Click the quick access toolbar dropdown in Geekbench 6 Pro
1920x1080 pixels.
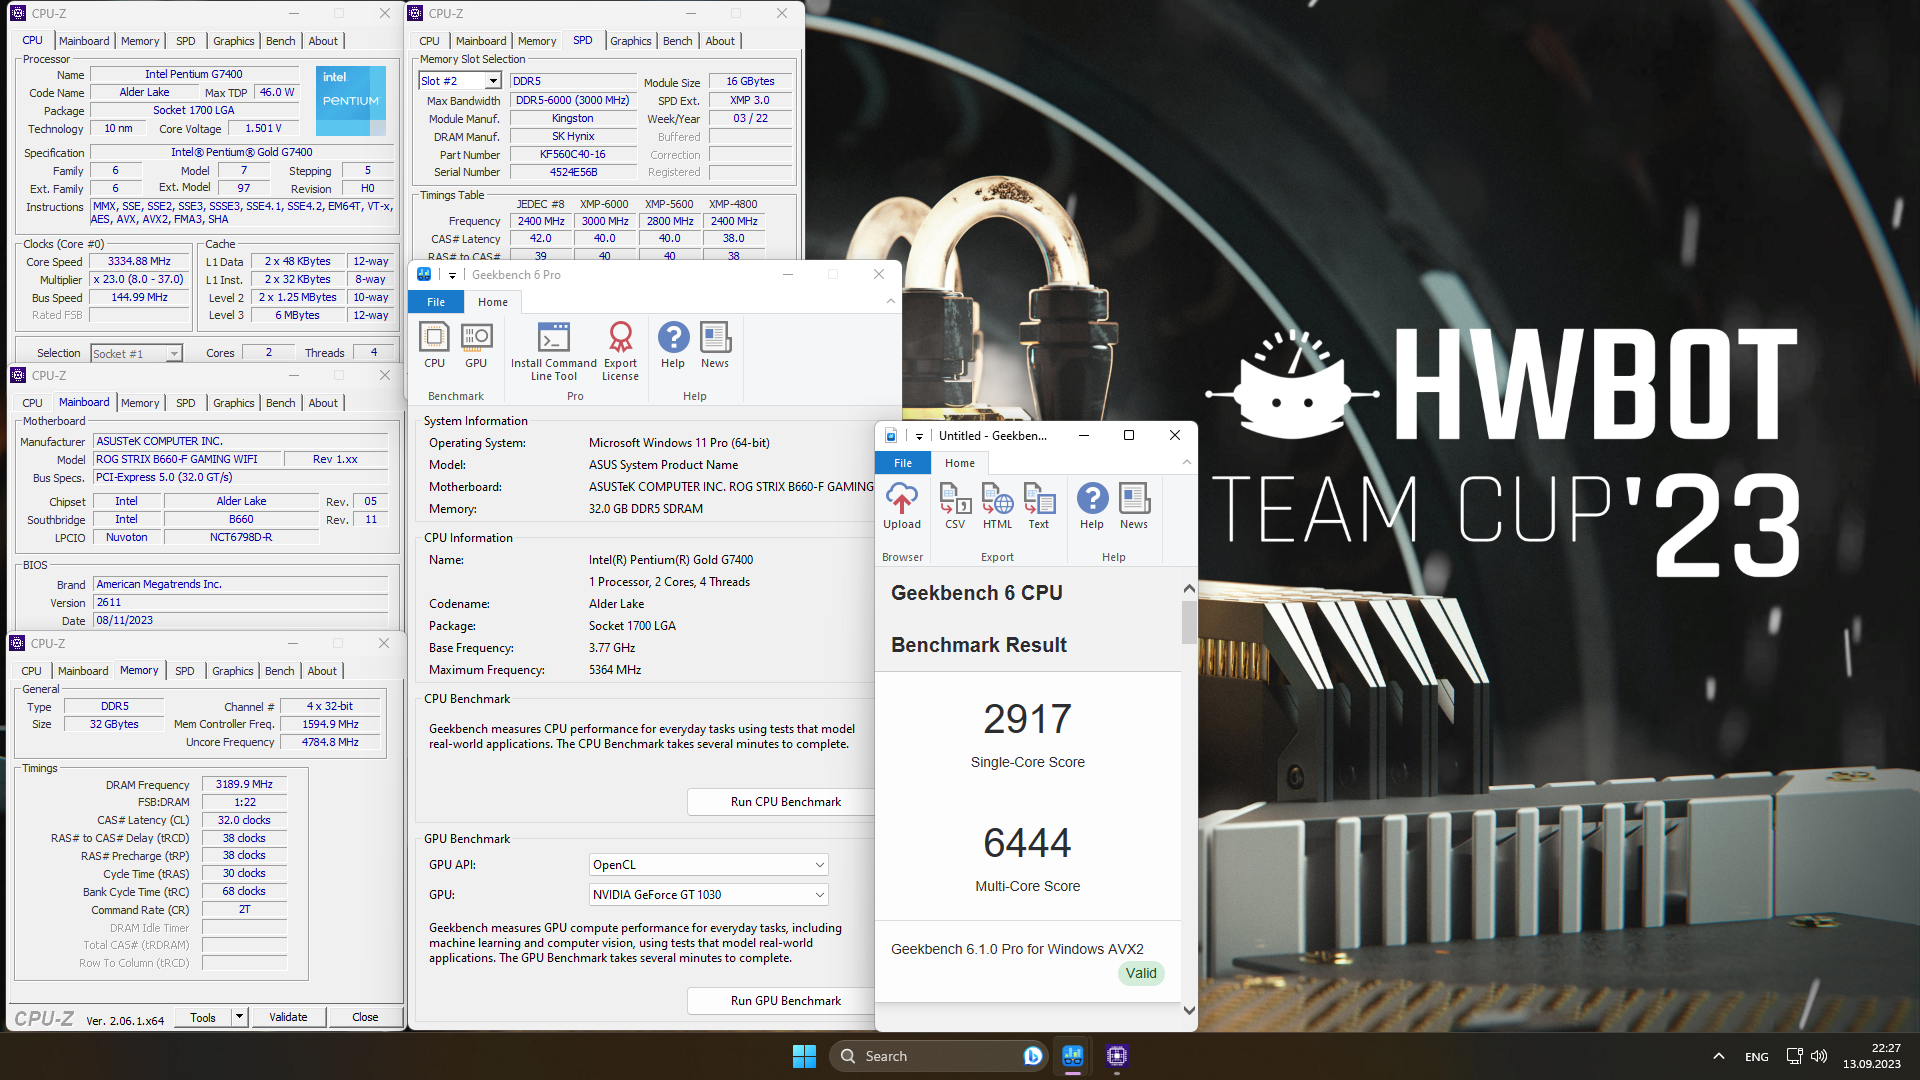point(452,275)
